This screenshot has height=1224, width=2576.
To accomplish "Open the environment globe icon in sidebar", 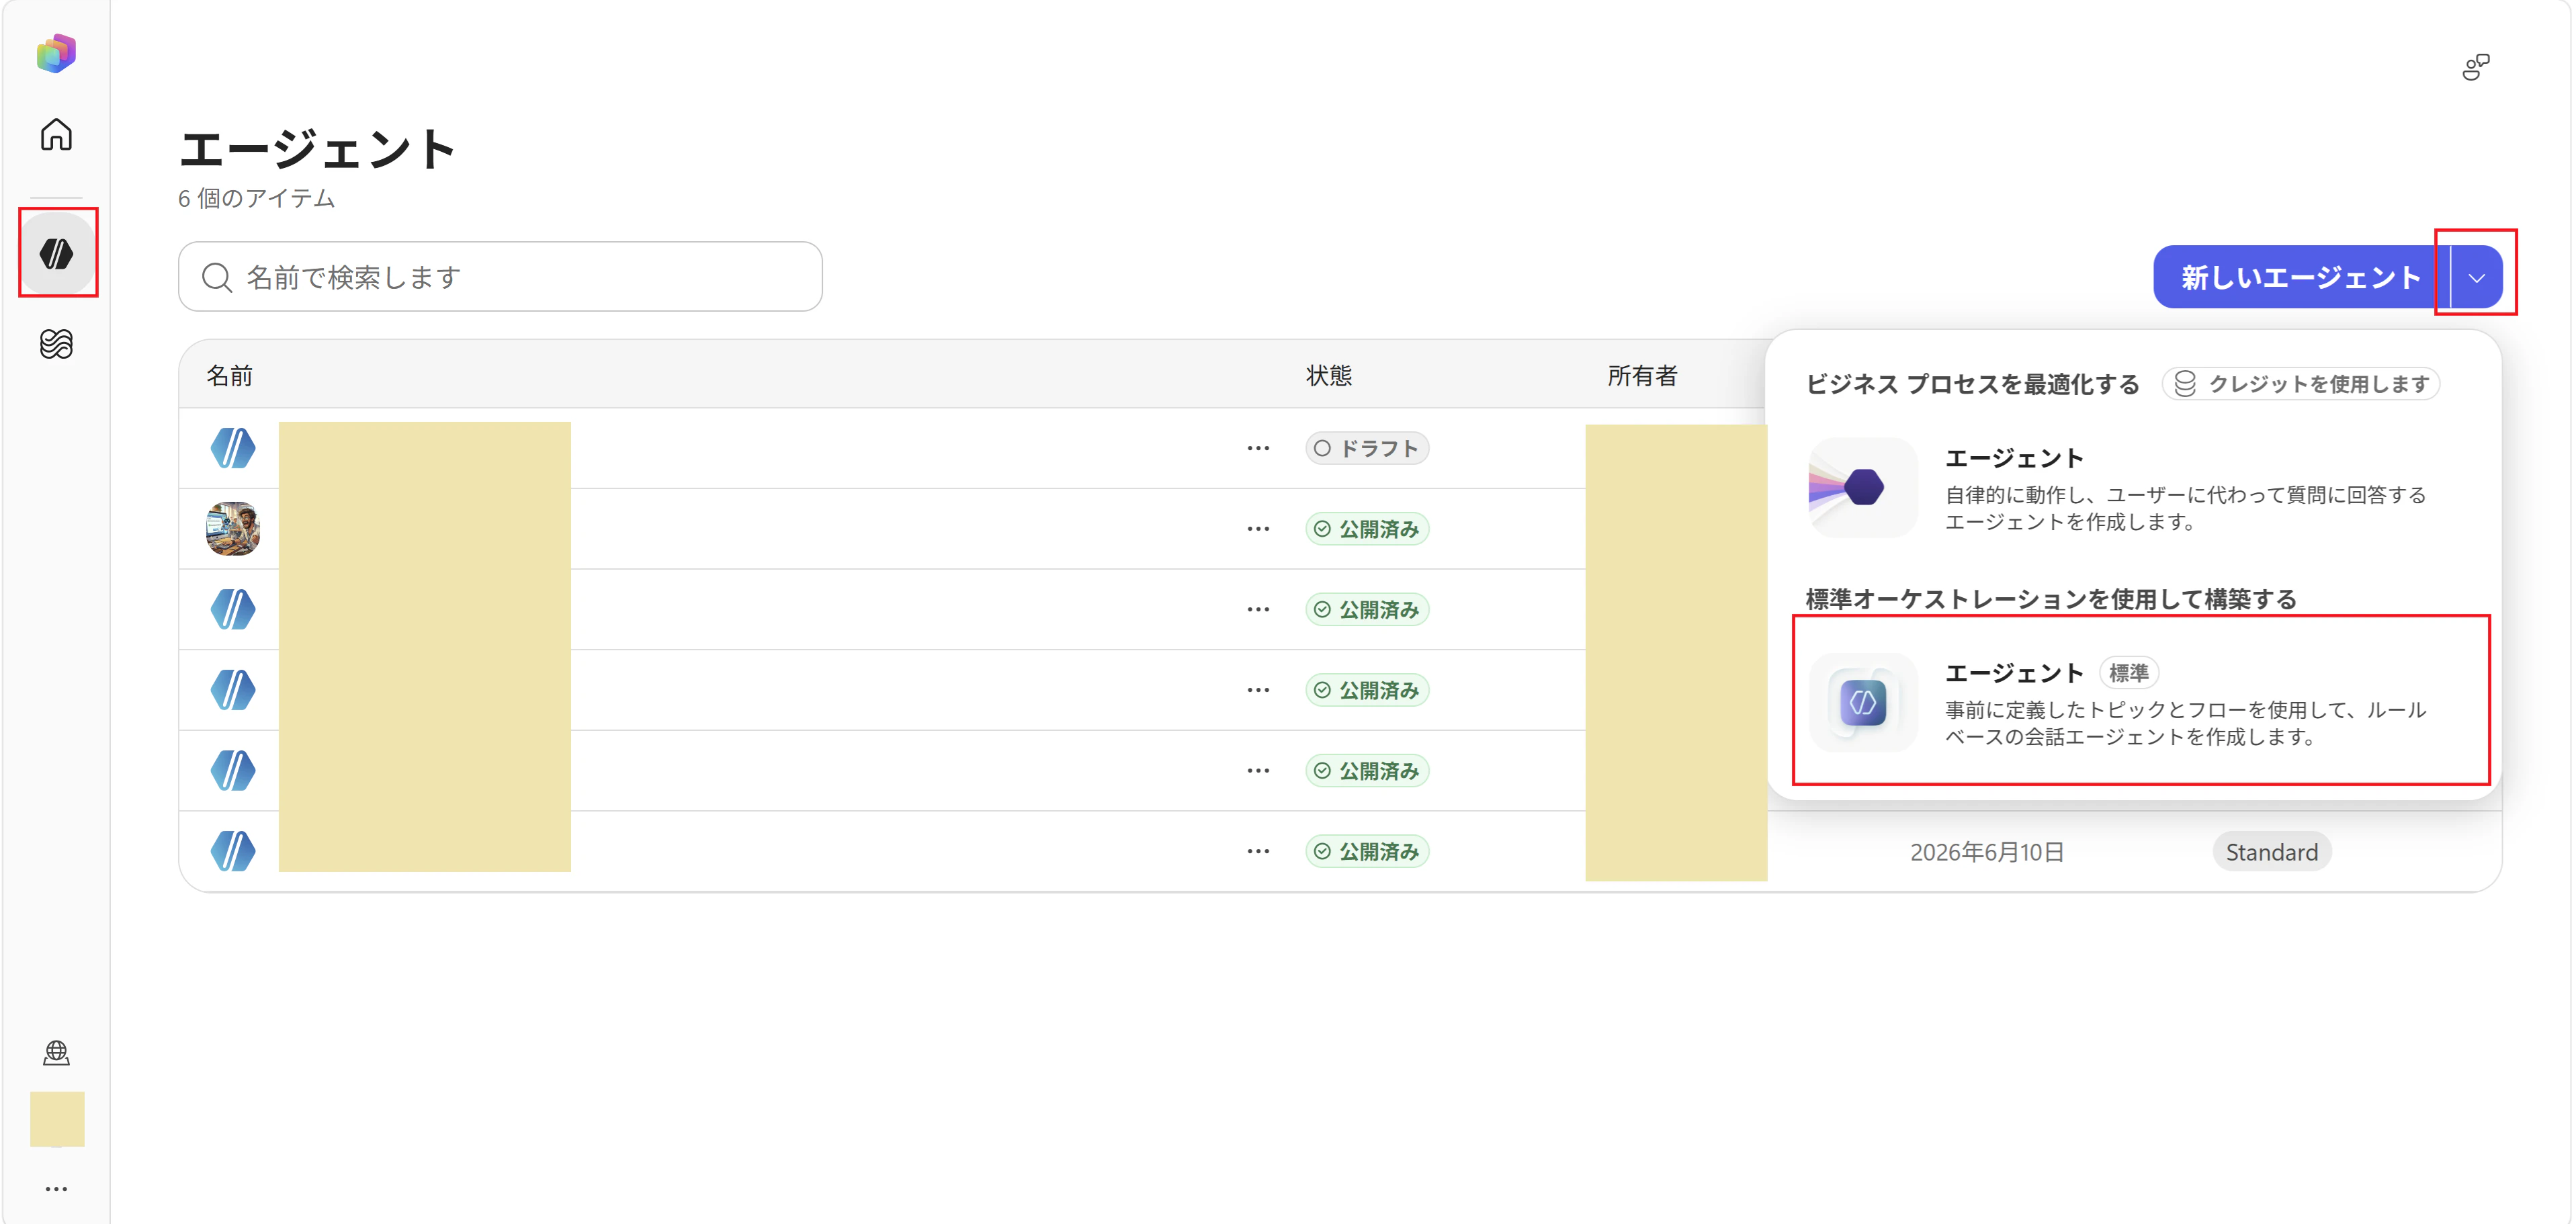I will (x=56, y=1052).
